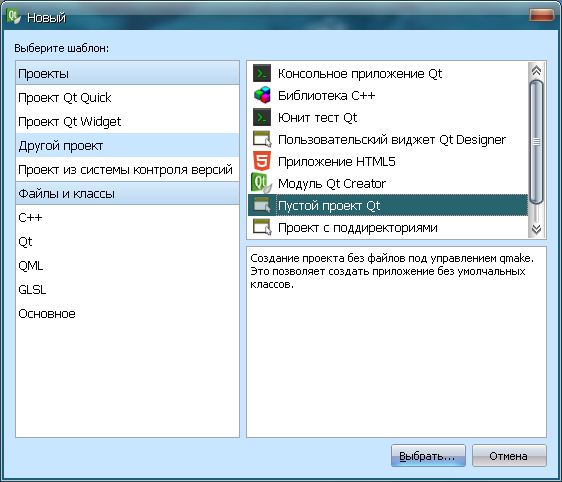Select 'Пользовательский виджет Qt Designer' template

tap(388, 139)
